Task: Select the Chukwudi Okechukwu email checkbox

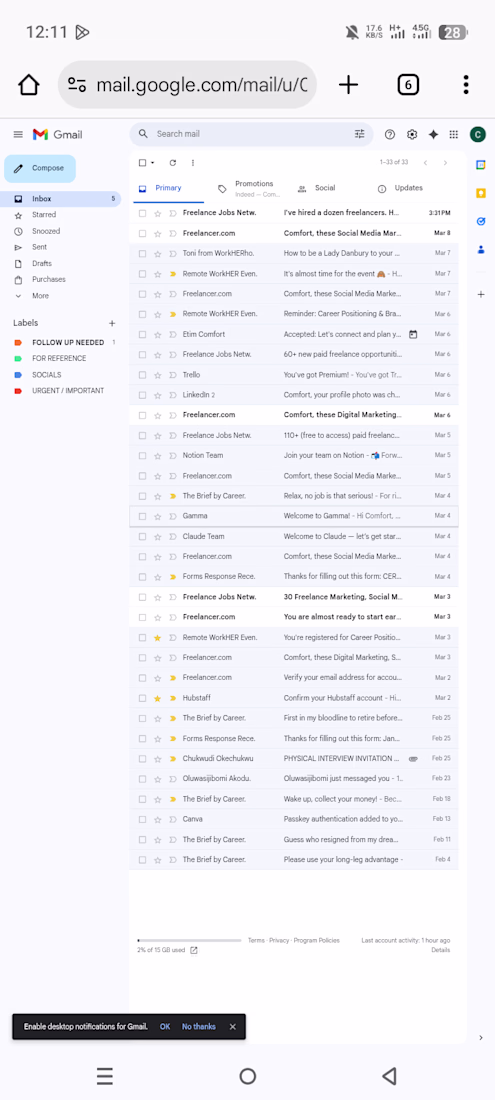Action: tap(142, 759)
